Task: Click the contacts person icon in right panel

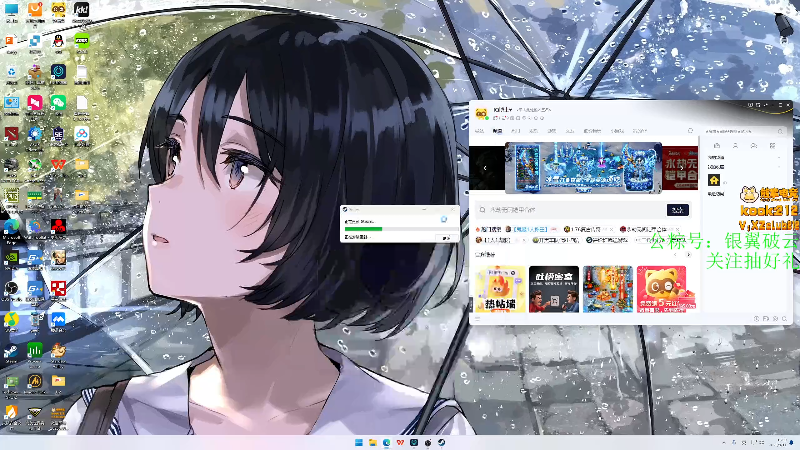Action: (735, 146)
